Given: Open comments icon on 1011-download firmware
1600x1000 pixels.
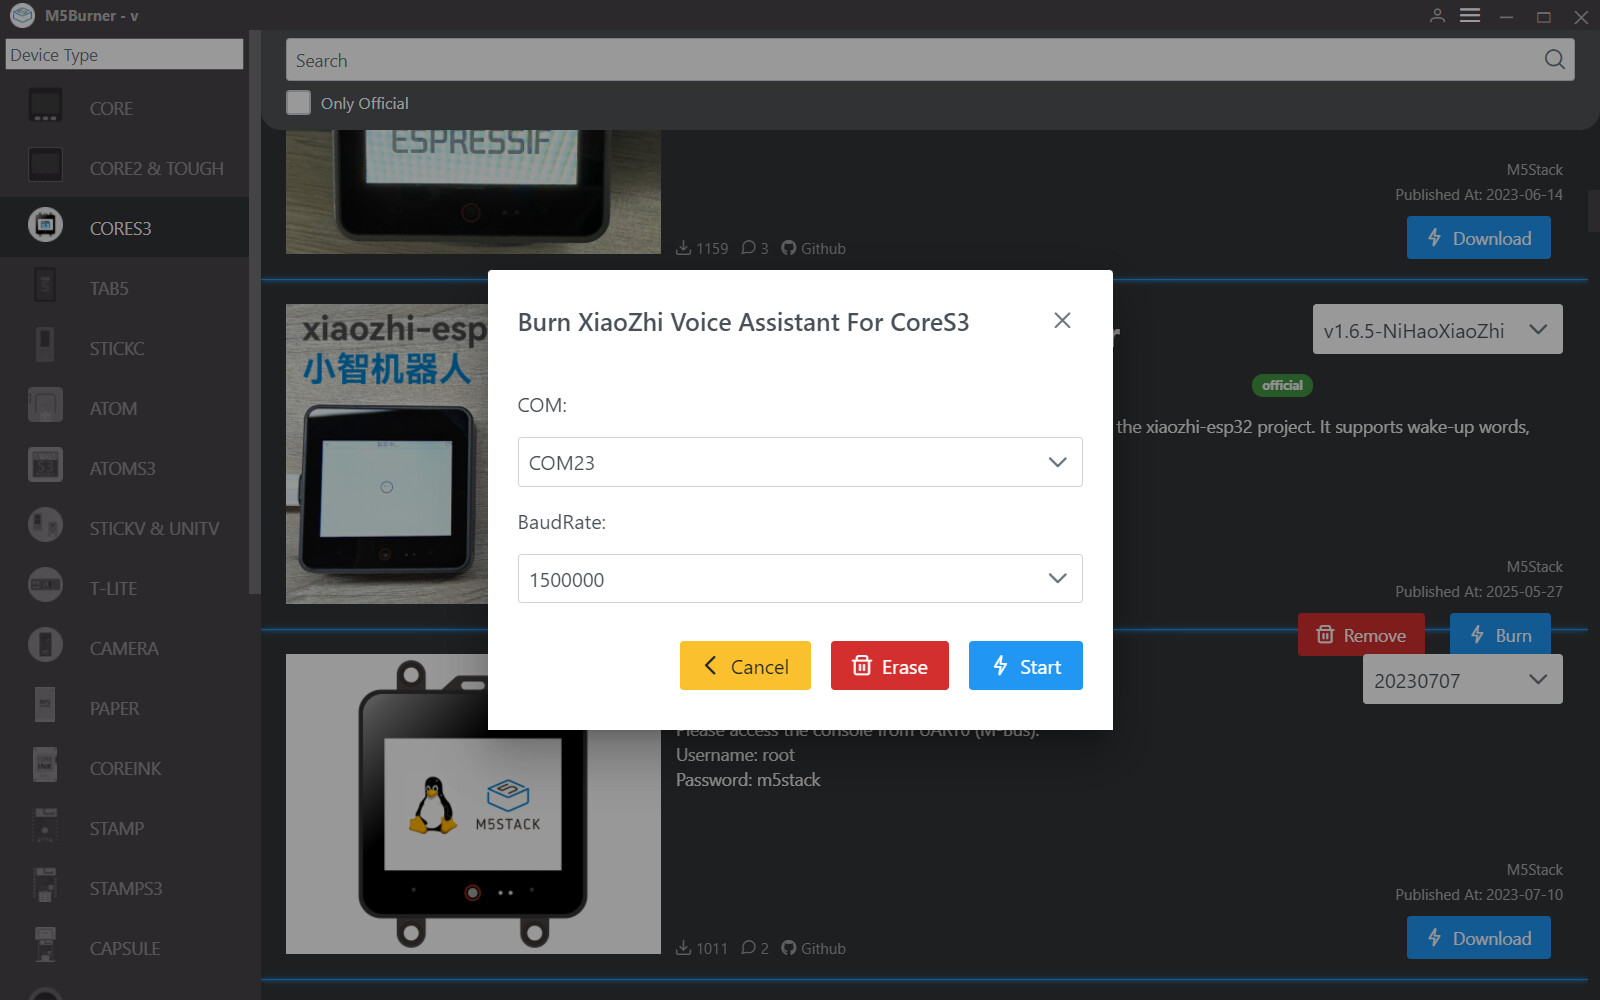Looking at the screenshot, I should 748,948.
